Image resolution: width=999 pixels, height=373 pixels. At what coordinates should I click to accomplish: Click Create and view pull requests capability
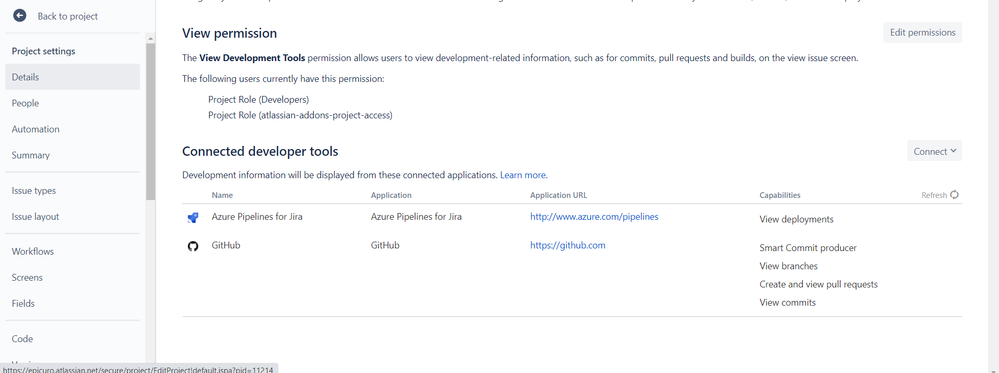click(x=818, y=284)
